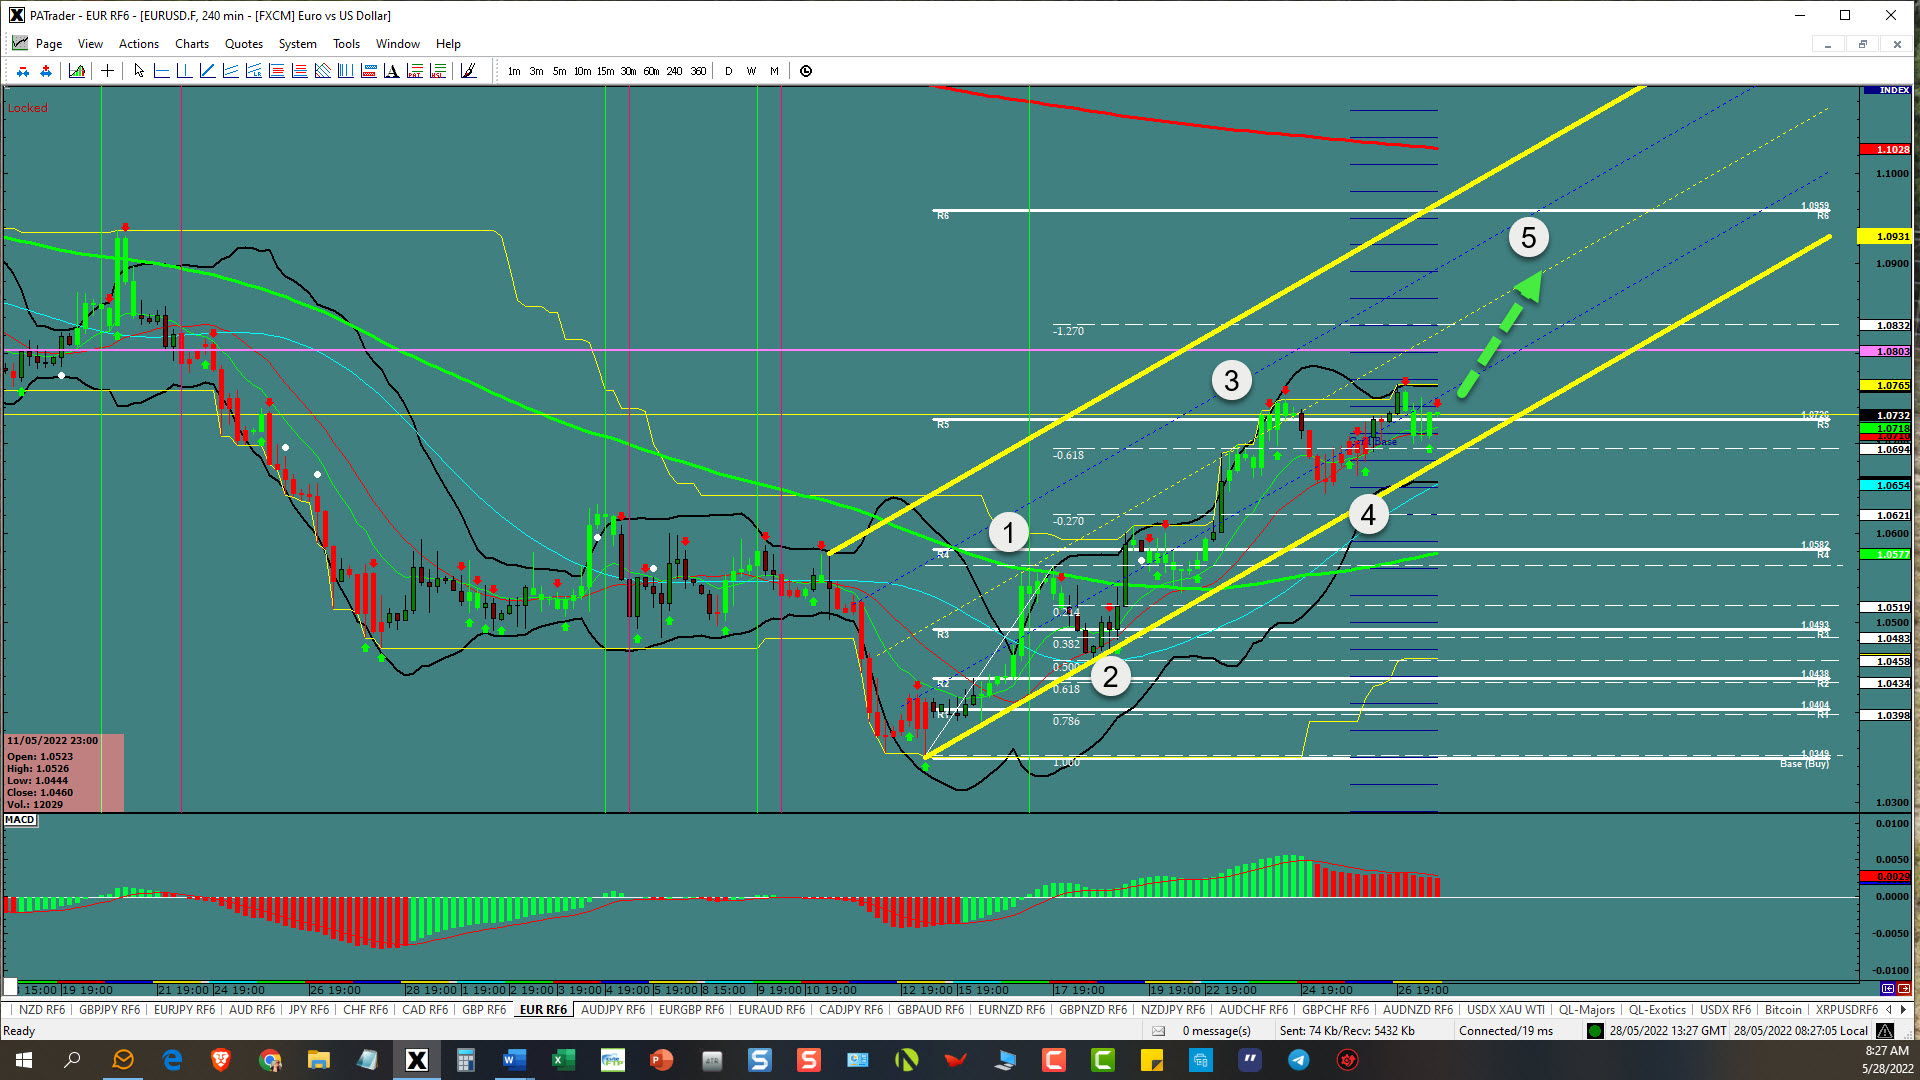Click the red Locked label on chart
Viewport: 1920px width, 1080px height.
28,108
